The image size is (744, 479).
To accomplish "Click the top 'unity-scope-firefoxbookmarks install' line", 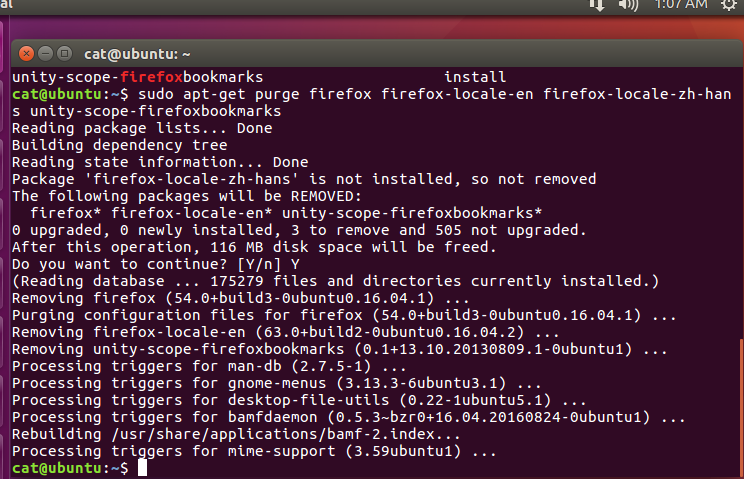I will (x=259, y=77).
